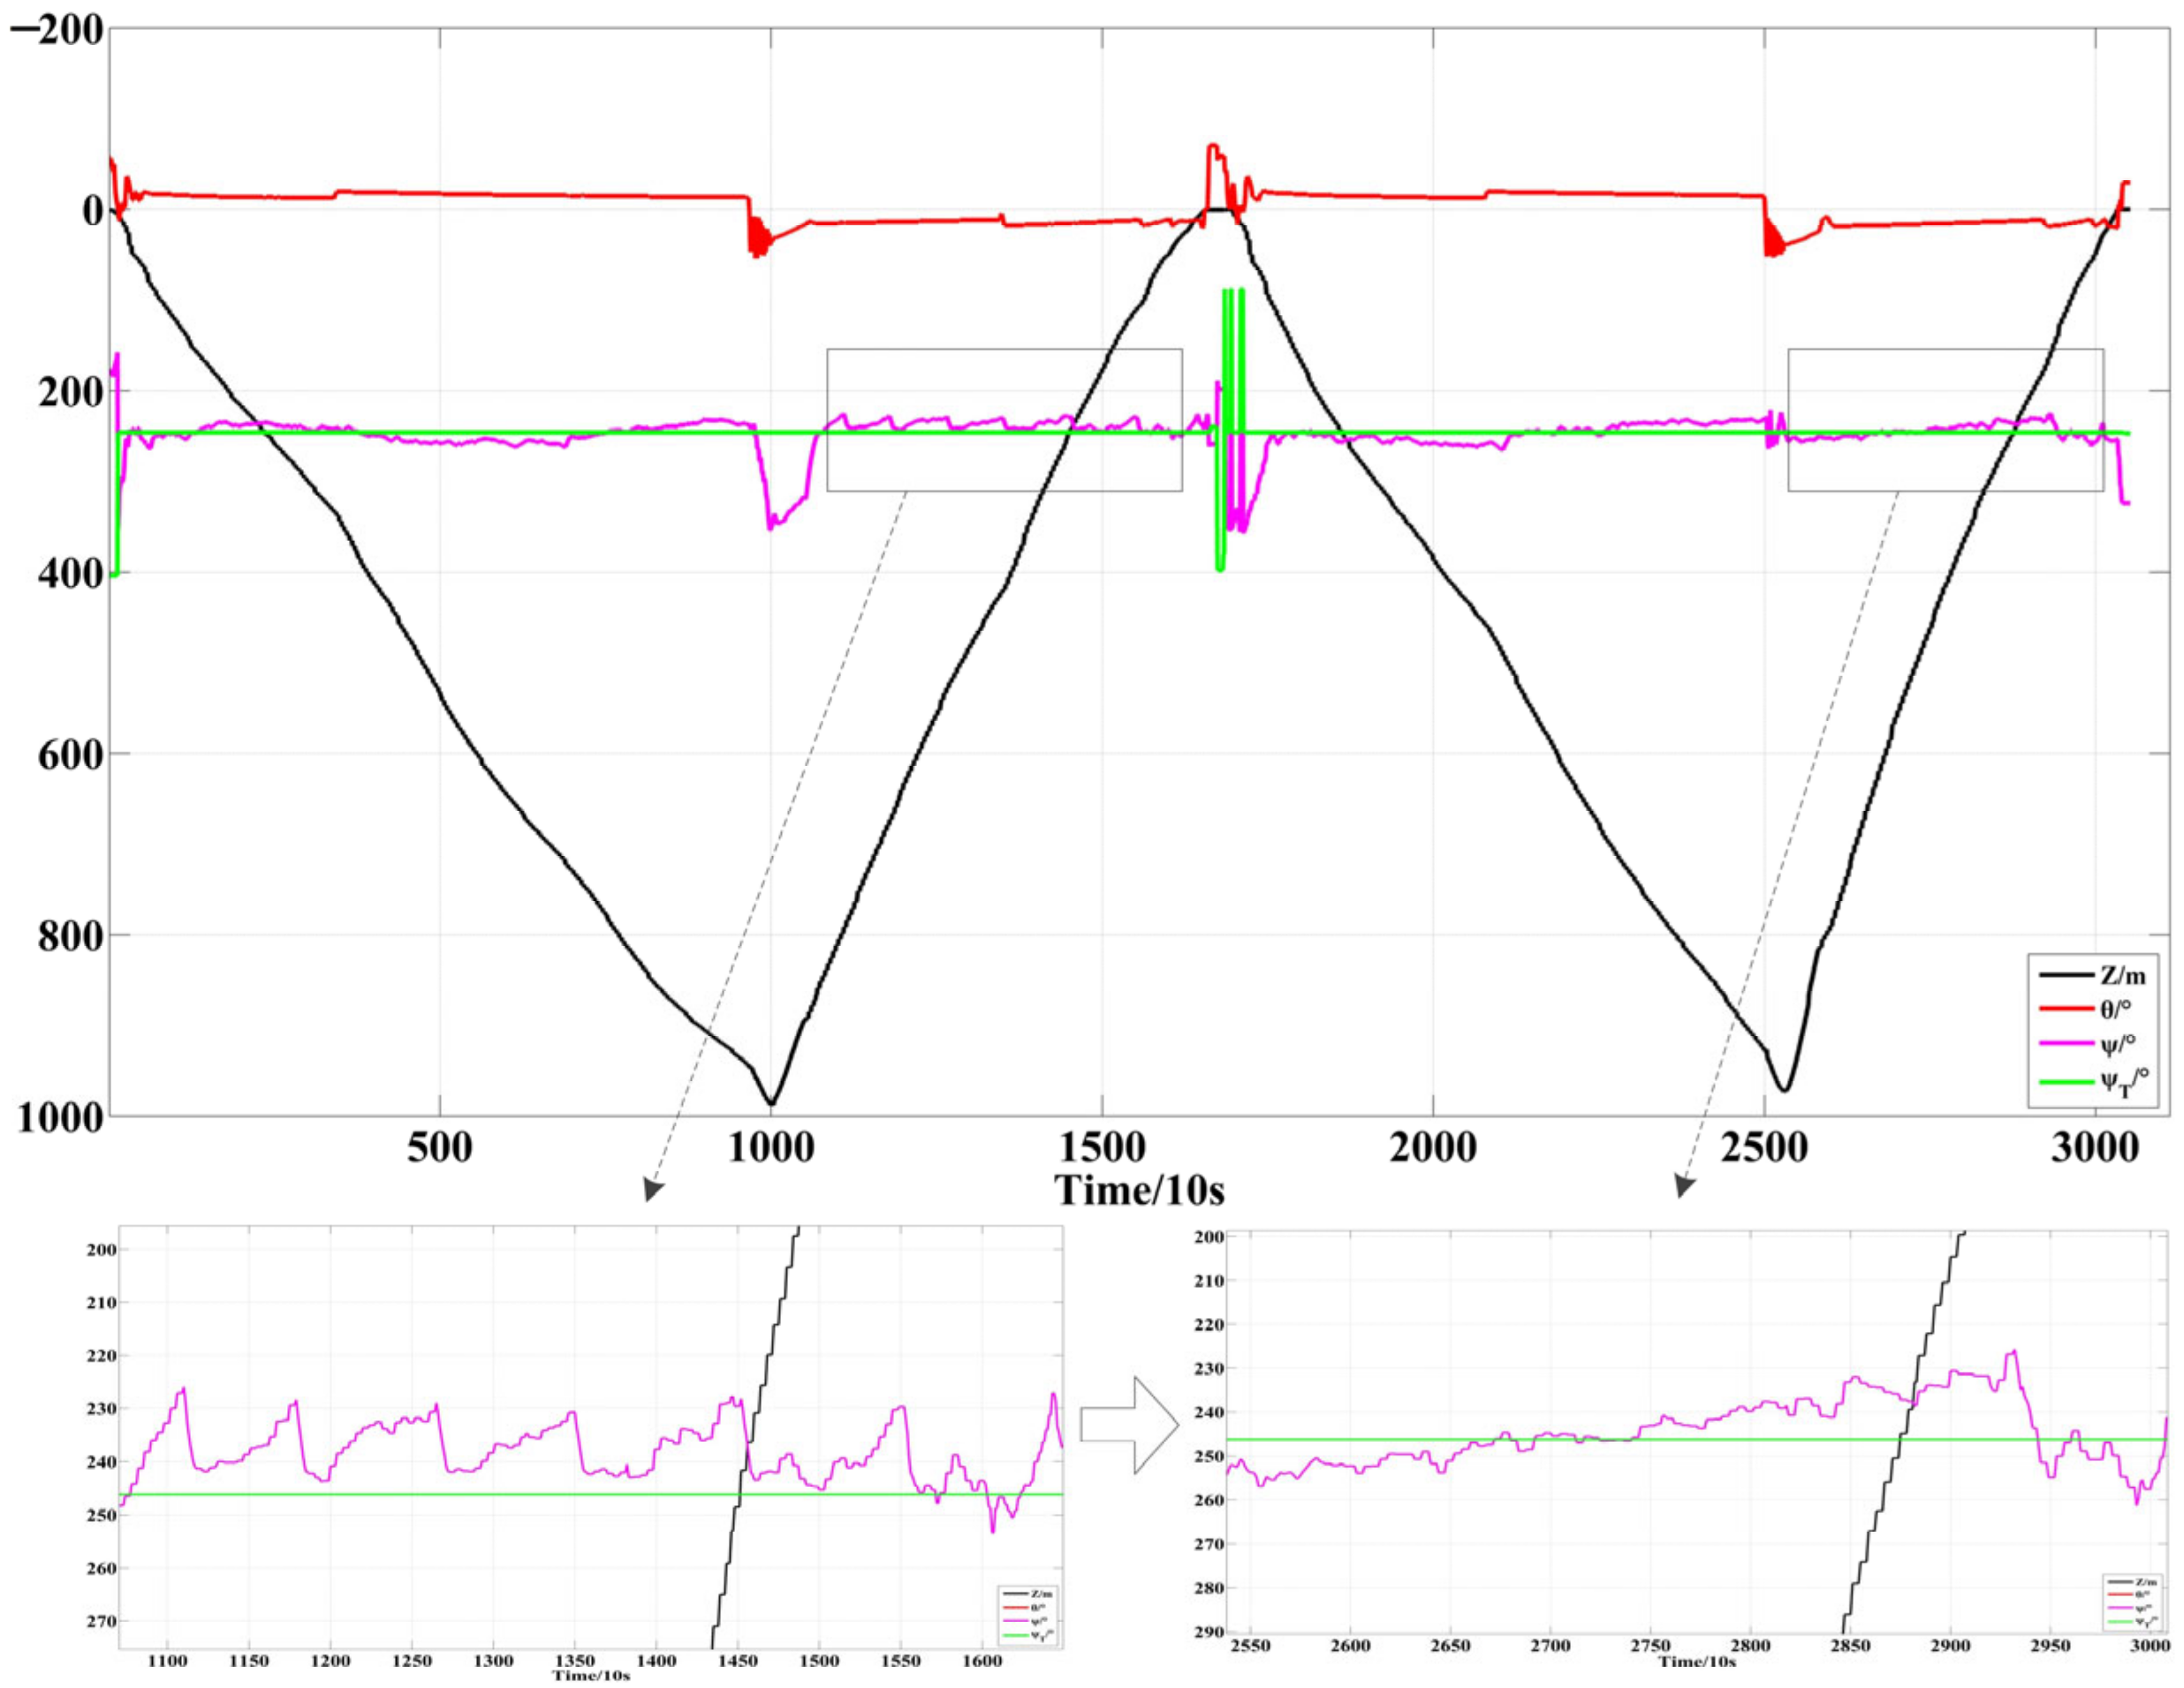
Task: Click the legend box in the right inset plot
Action: 2133,1604
